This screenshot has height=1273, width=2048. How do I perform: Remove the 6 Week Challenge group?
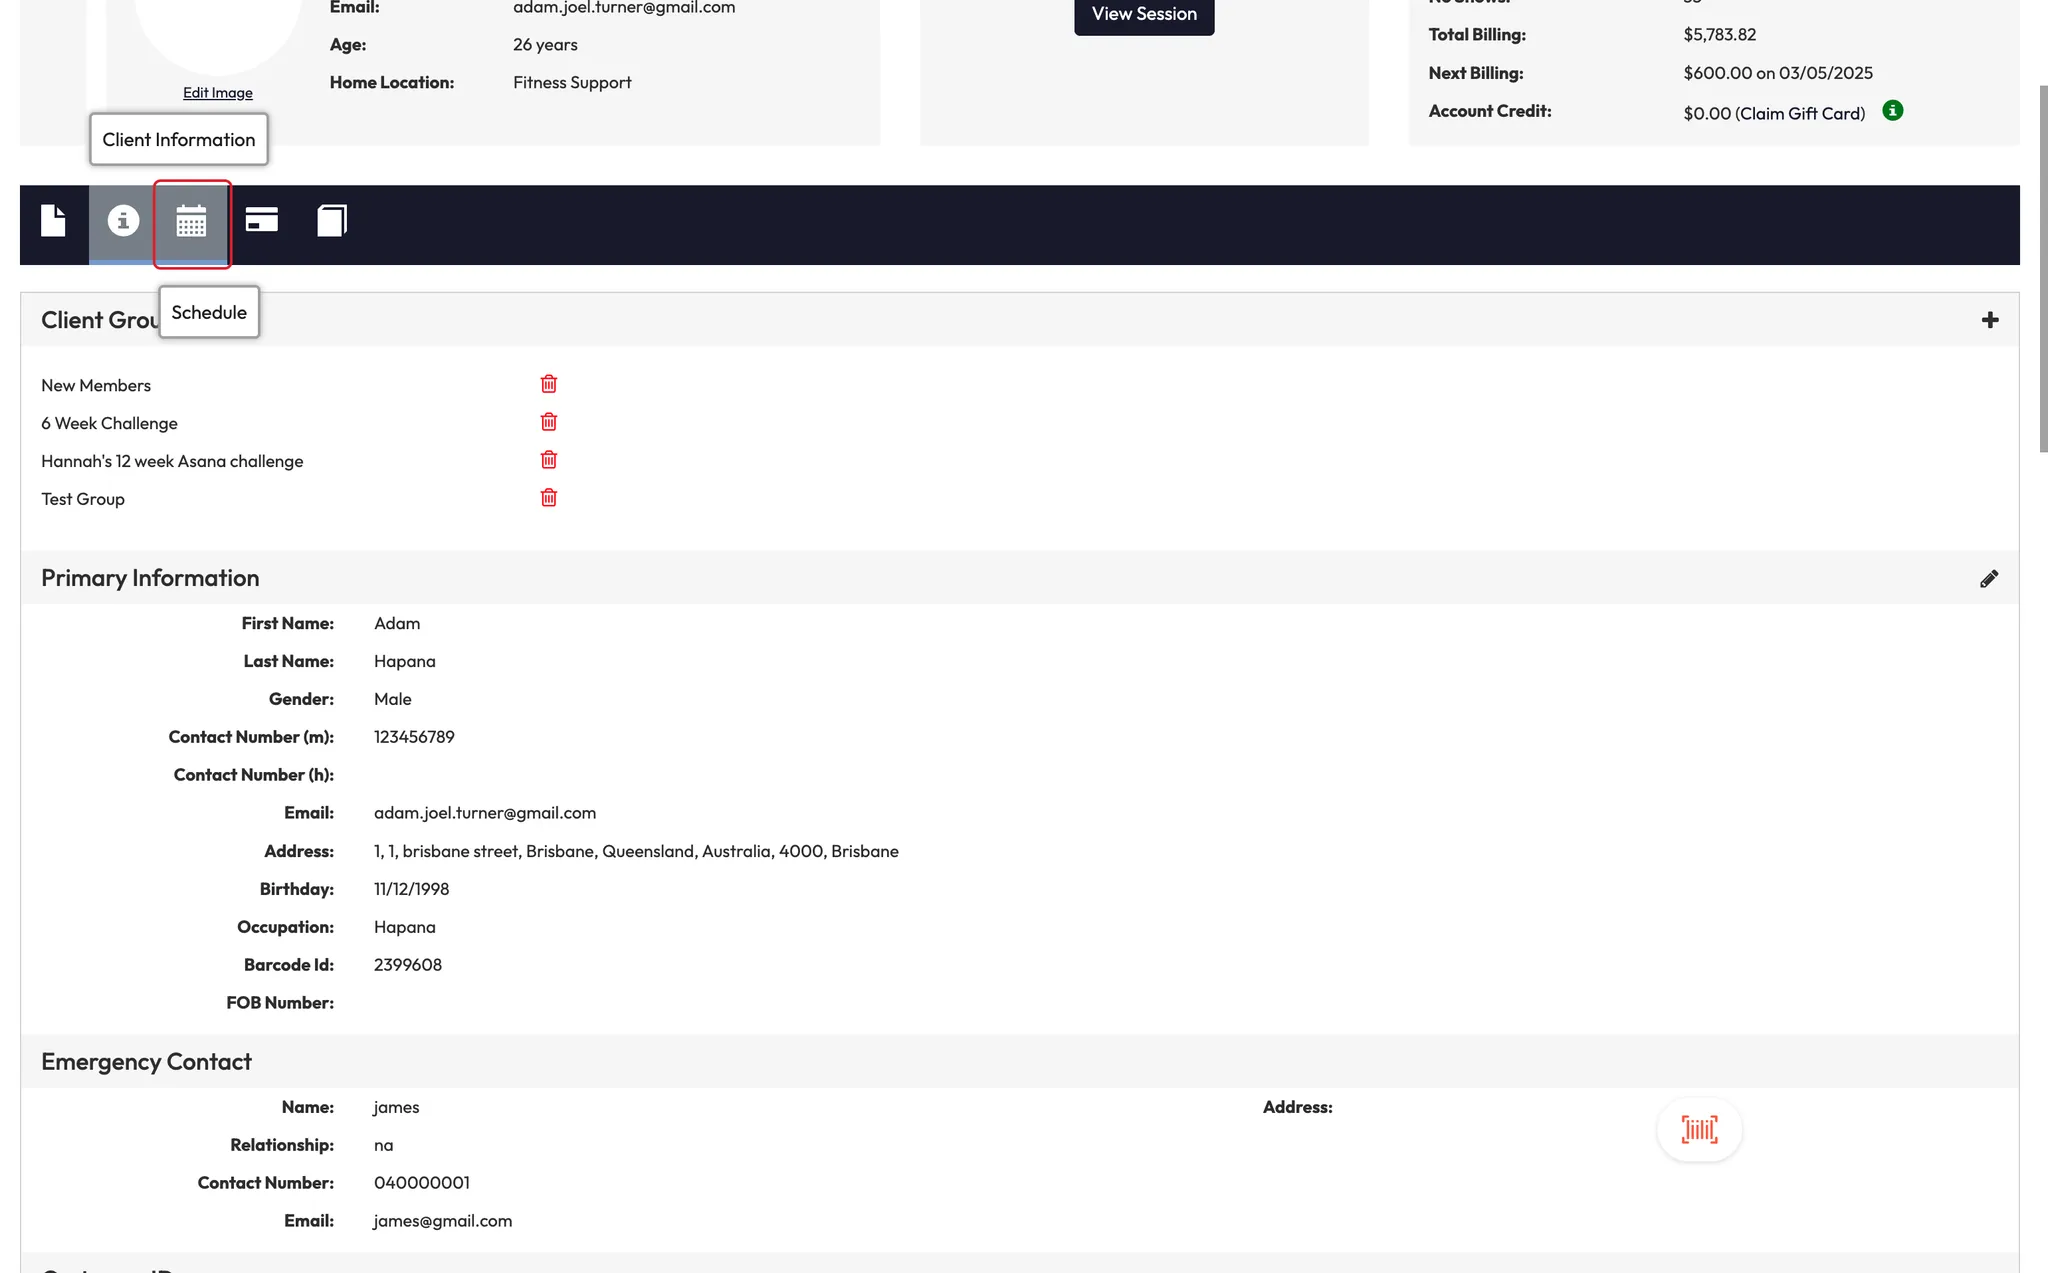pos(549,422)
